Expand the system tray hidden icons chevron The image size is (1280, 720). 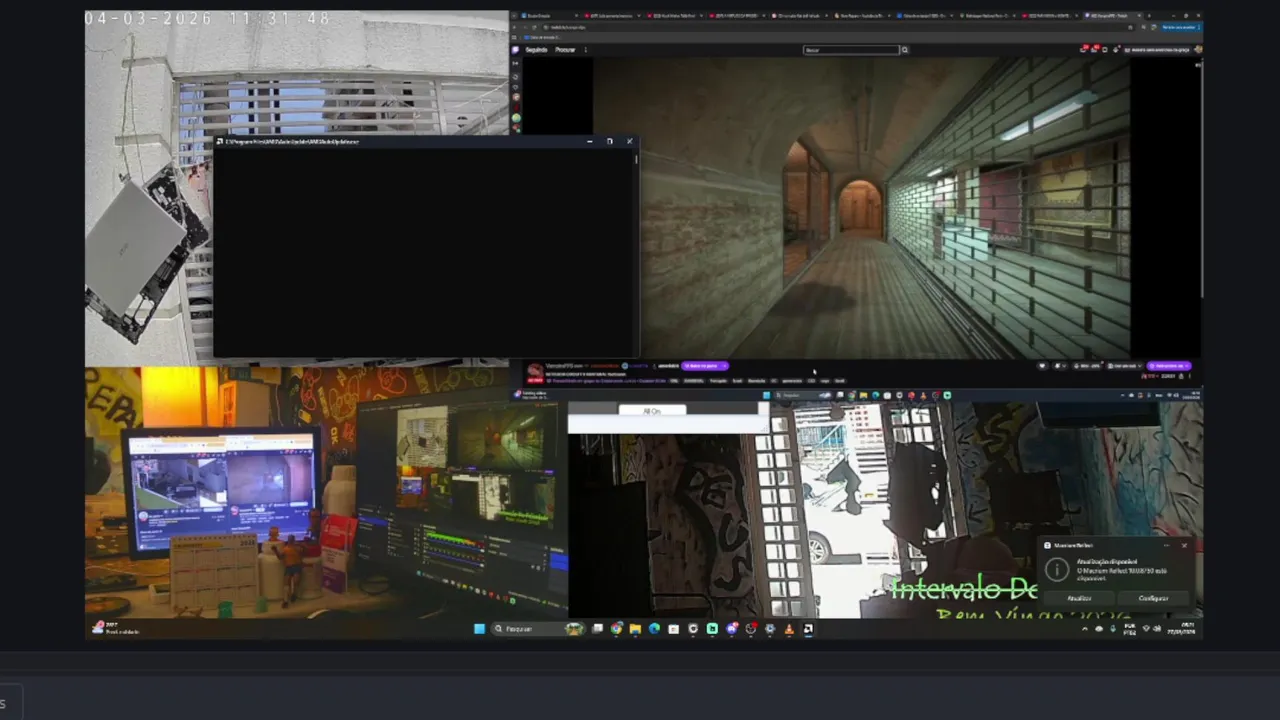1085,629
